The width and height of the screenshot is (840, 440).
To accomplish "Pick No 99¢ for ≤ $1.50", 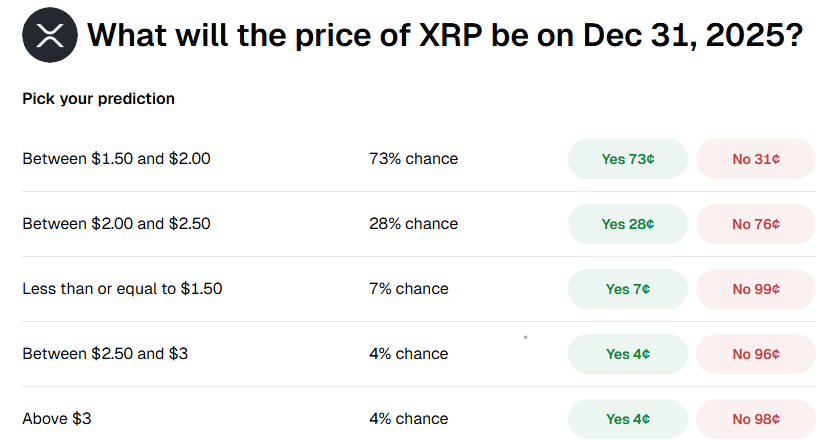I will [x=756, y=289].
